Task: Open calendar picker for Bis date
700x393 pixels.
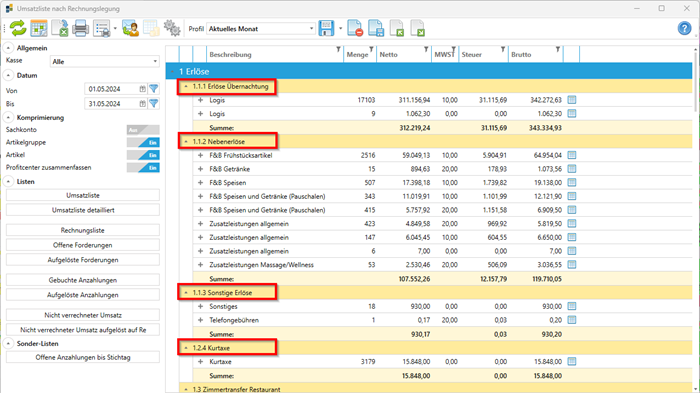Action: click(x=142, y=104)
